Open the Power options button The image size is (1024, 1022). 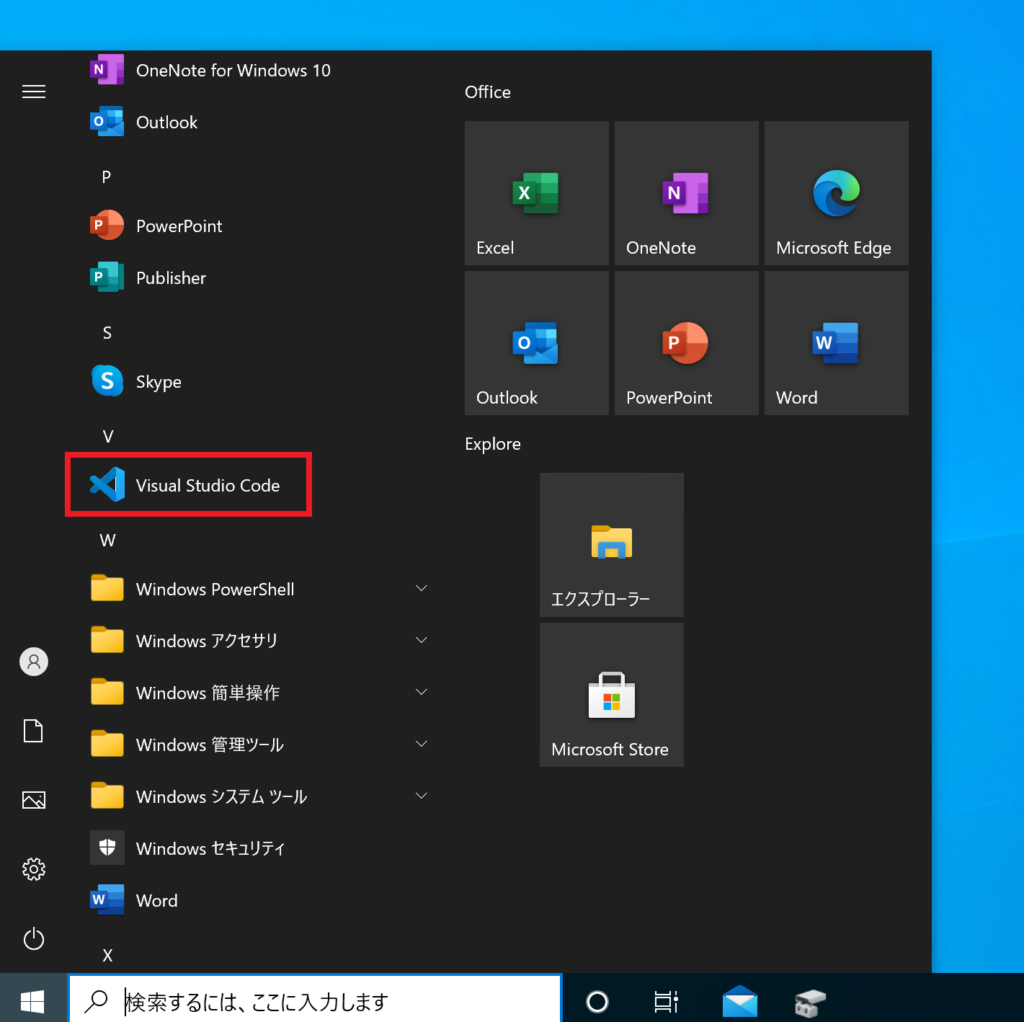point(33,938)
